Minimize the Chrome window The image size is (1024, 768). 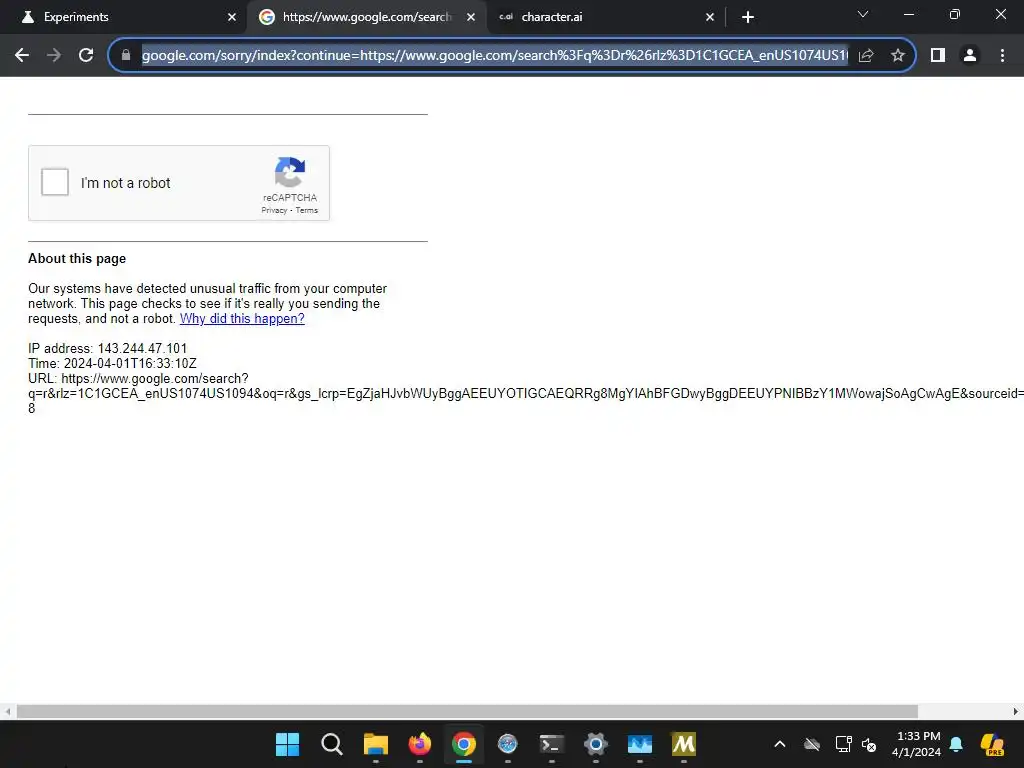click(909, 14)
